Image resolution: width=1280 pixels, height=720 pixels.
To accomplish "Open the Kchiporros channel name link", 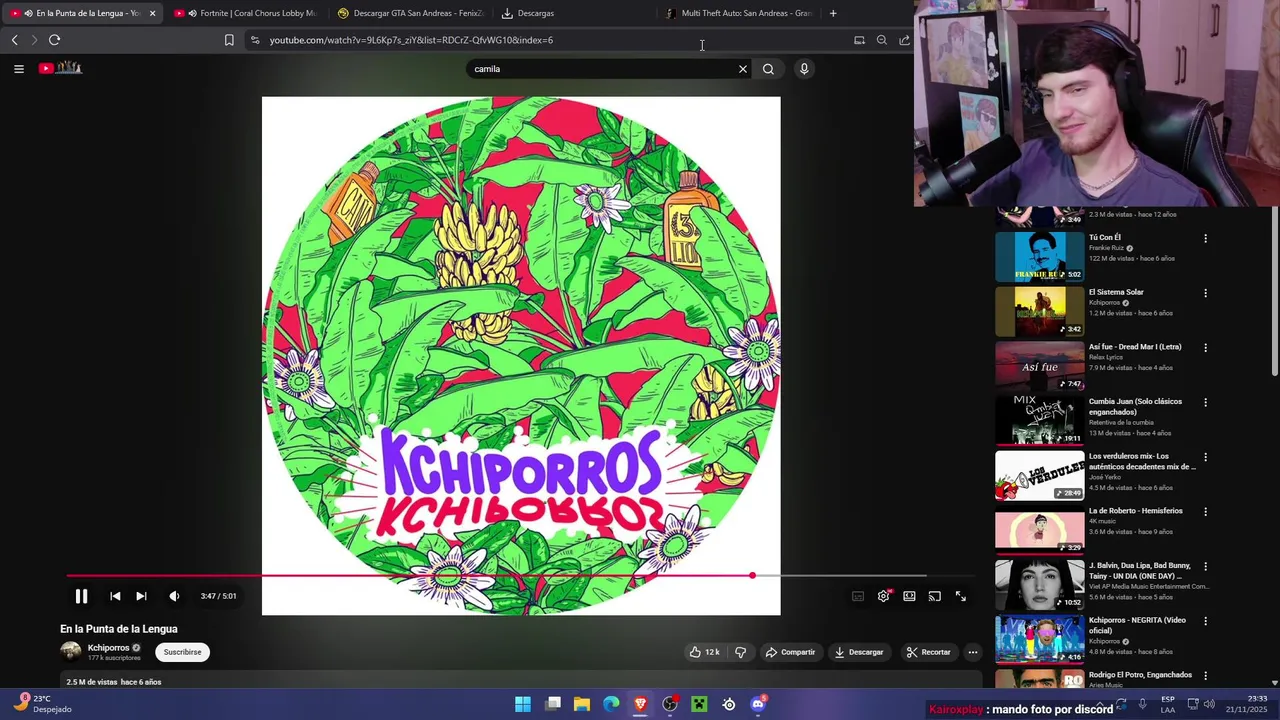I will click(108, 648).
